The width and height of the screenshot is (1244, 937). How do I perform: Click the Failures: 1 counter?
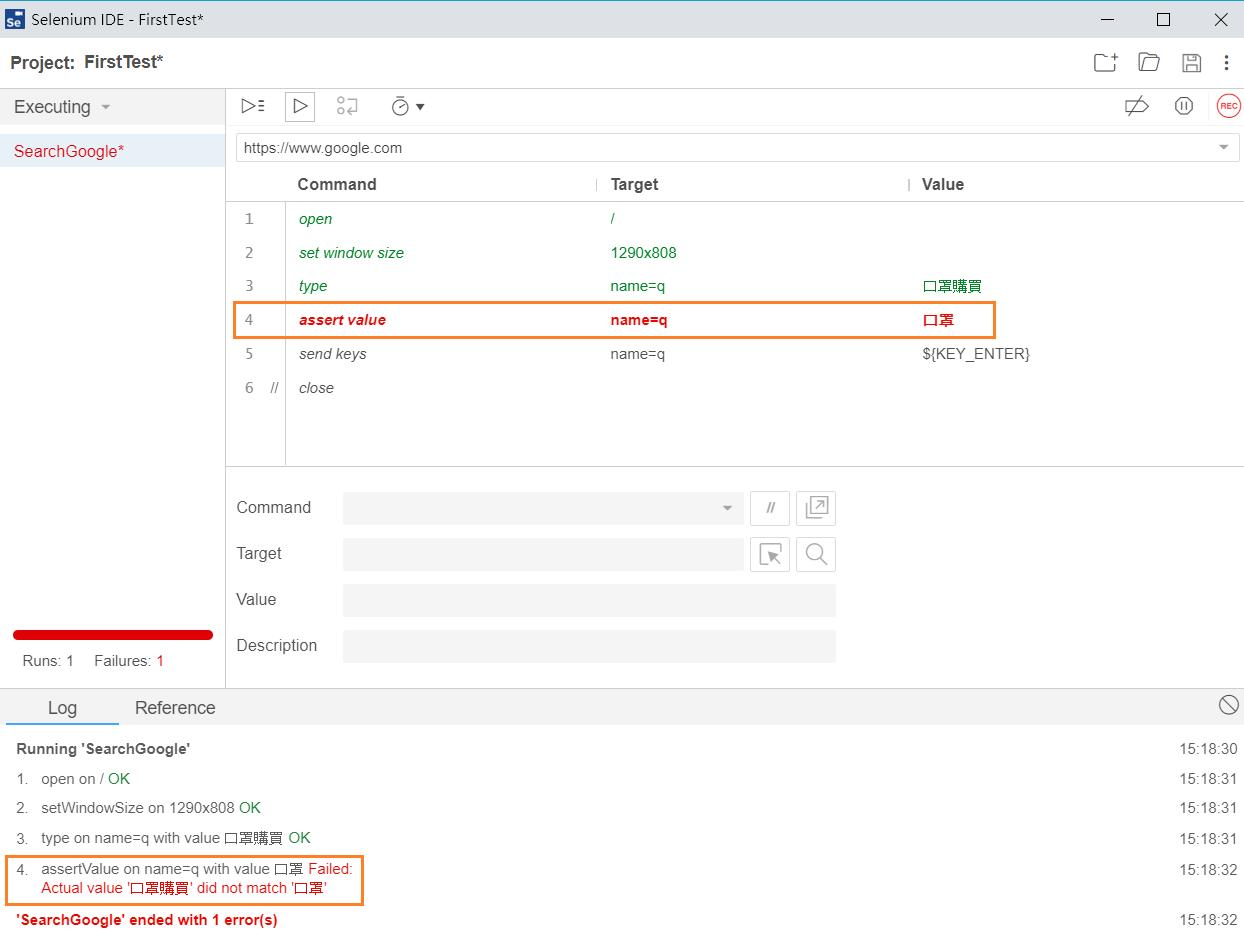(129, 661)
